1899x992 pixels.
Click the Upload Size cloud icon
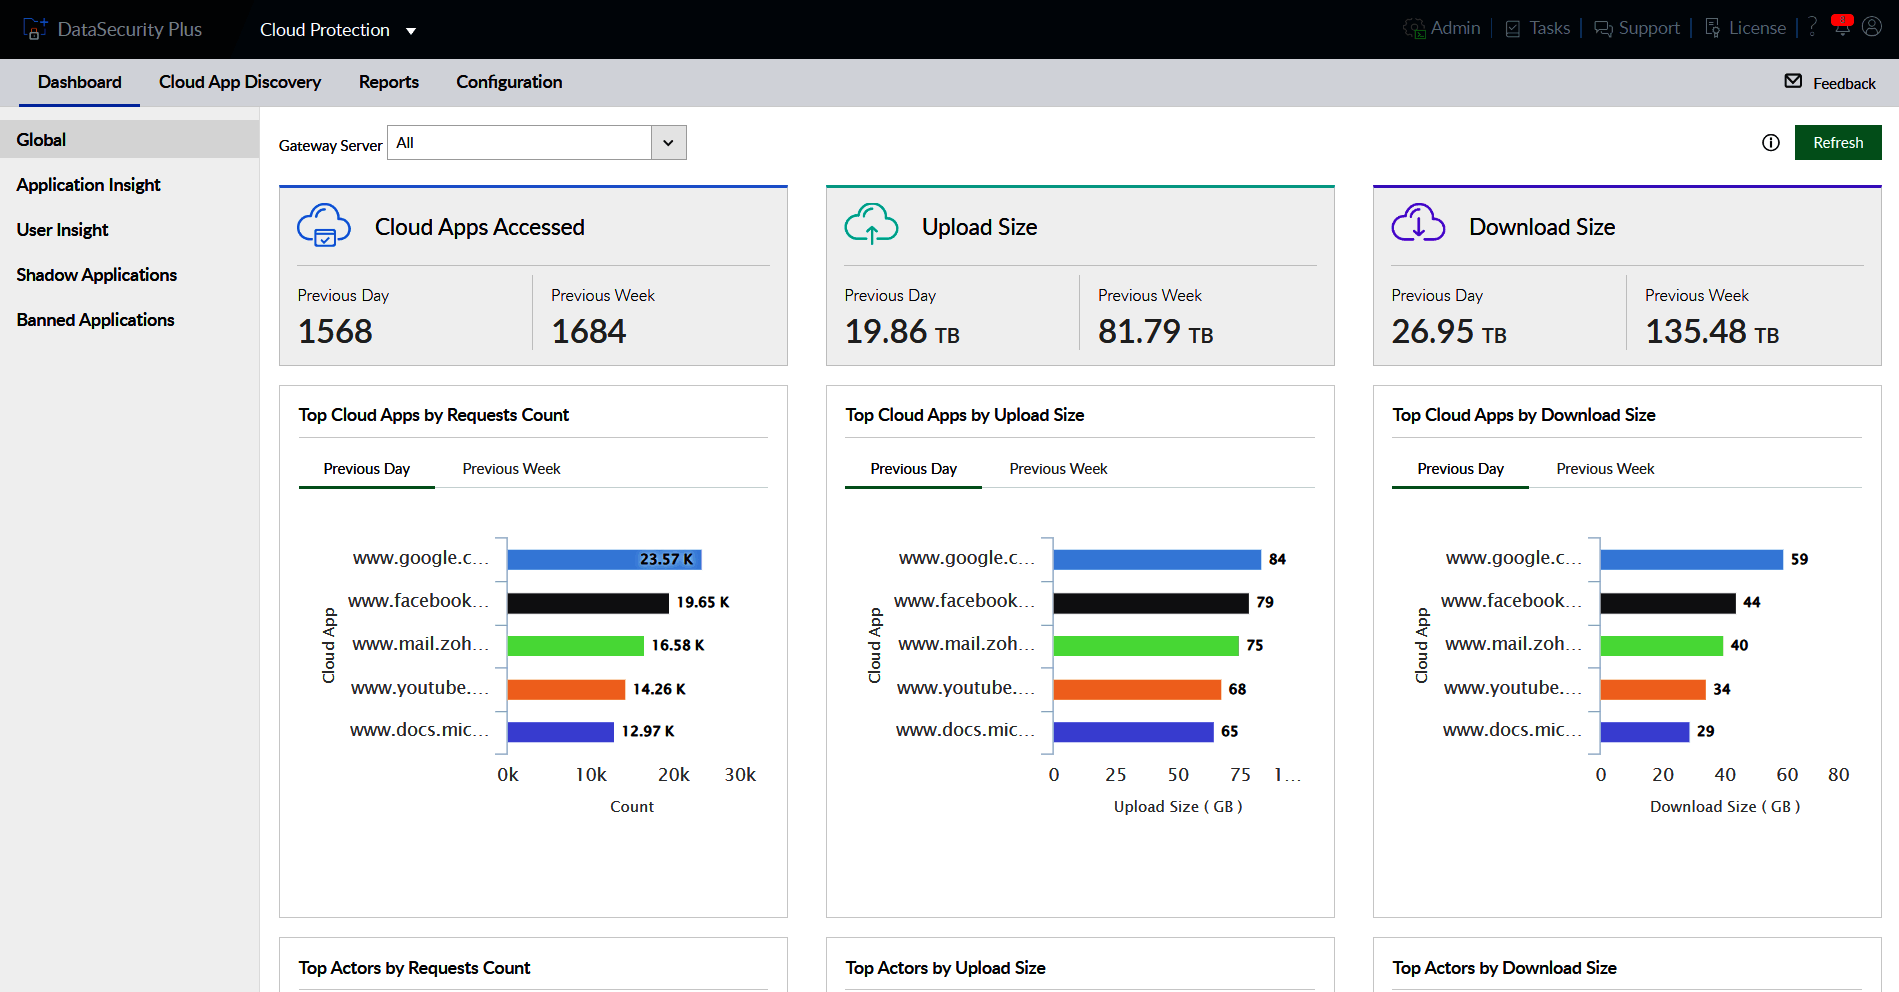tap(871, 225)
